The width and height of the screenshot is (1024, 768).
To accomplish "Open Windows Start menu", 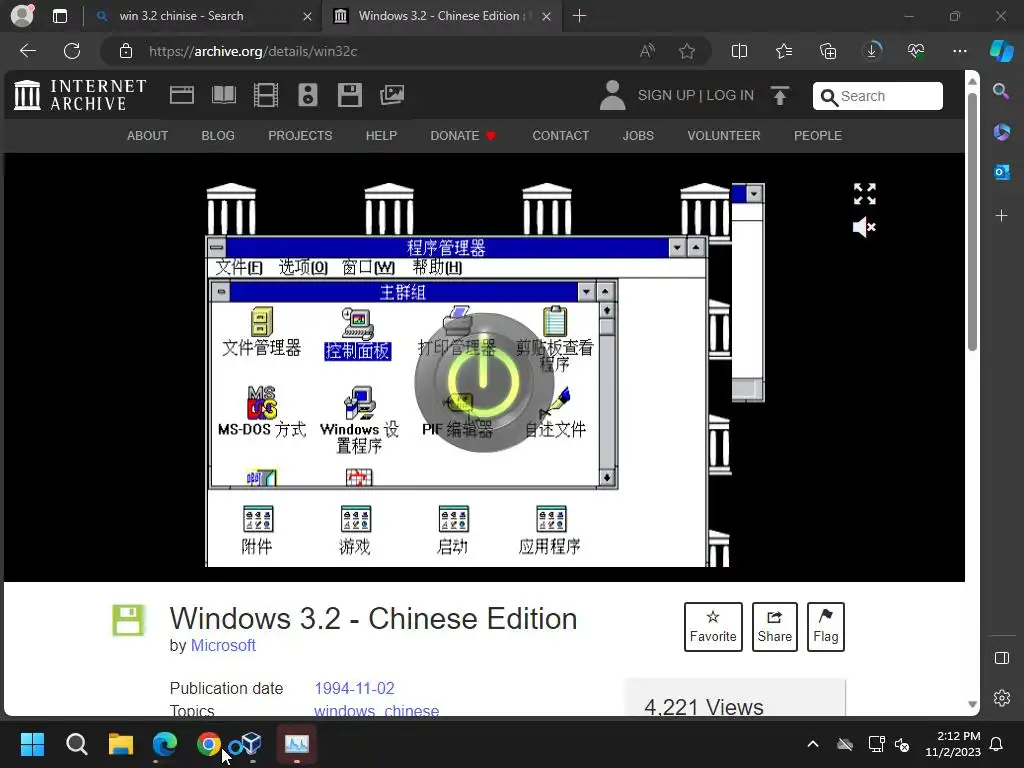I will pyautogui.click(x=32, y=744).
